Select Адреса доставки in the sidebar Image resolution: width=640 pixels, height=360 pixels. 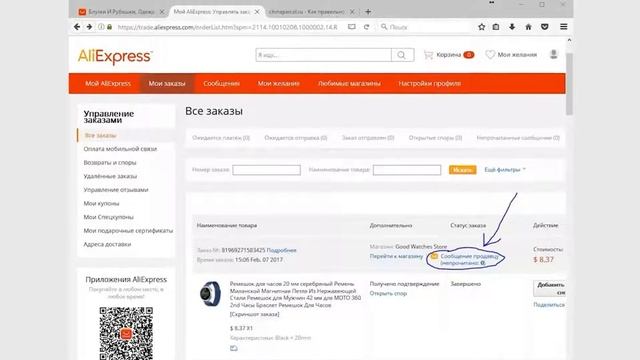(107, 244)
